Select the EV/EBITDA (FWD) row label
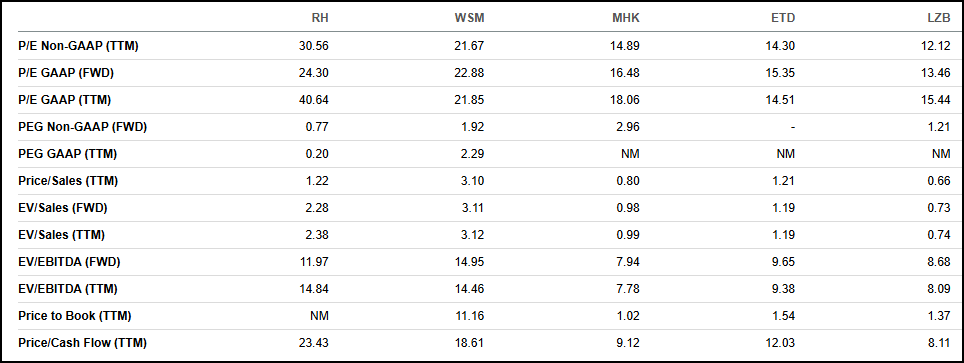The width and height of the screenshot is (964, 363). pos(69,262)
